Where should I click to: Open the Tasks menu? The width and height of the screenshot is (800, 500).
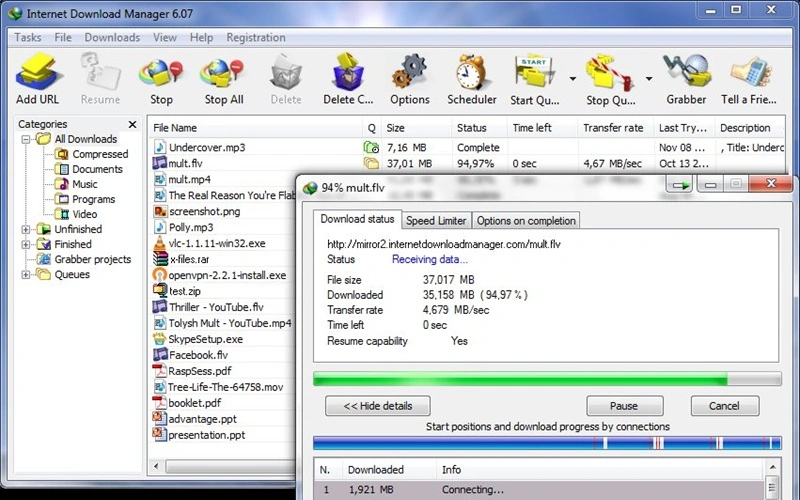coord(28,37)
